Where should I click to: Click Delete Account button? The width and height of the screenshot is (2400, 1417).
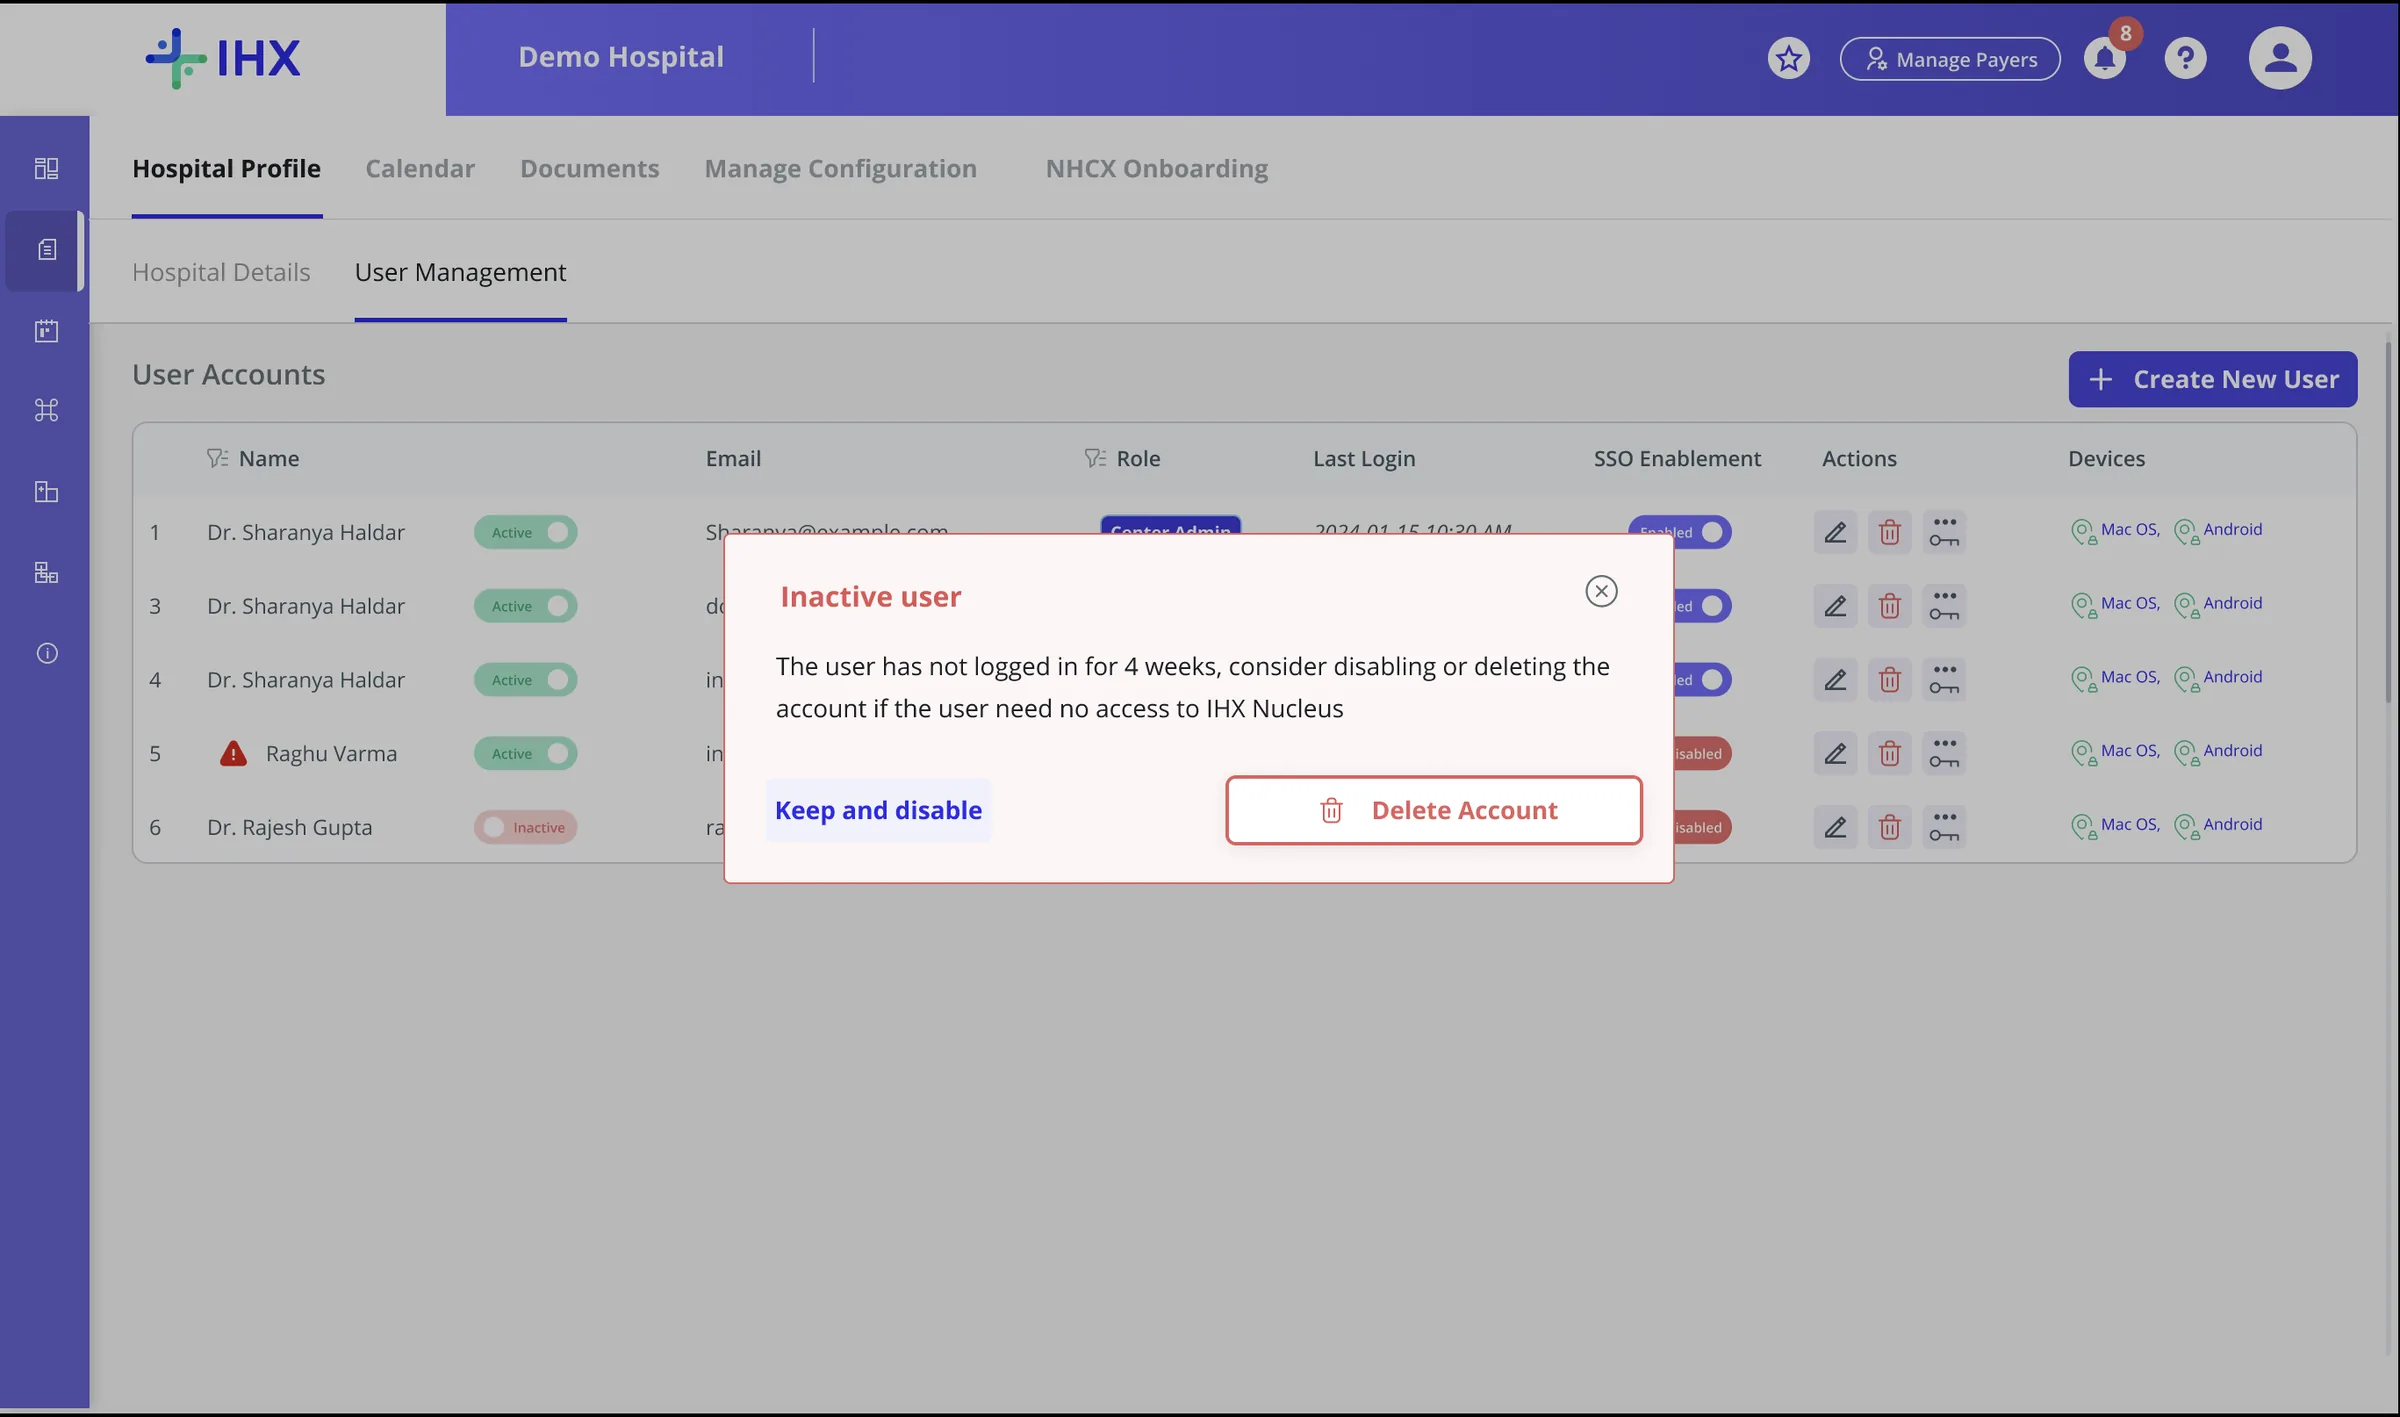pyautogui.click(x=1434, y=810)
